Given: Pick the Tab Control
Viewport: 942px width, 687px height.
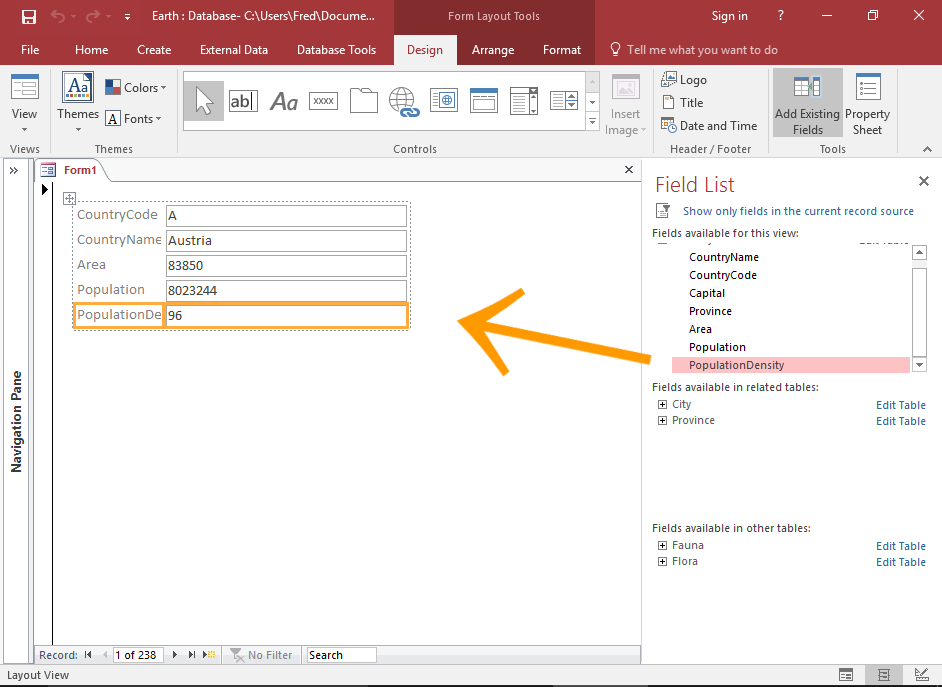Looking at the screenshot, I should pyautogui.click(x=363, y=101).
